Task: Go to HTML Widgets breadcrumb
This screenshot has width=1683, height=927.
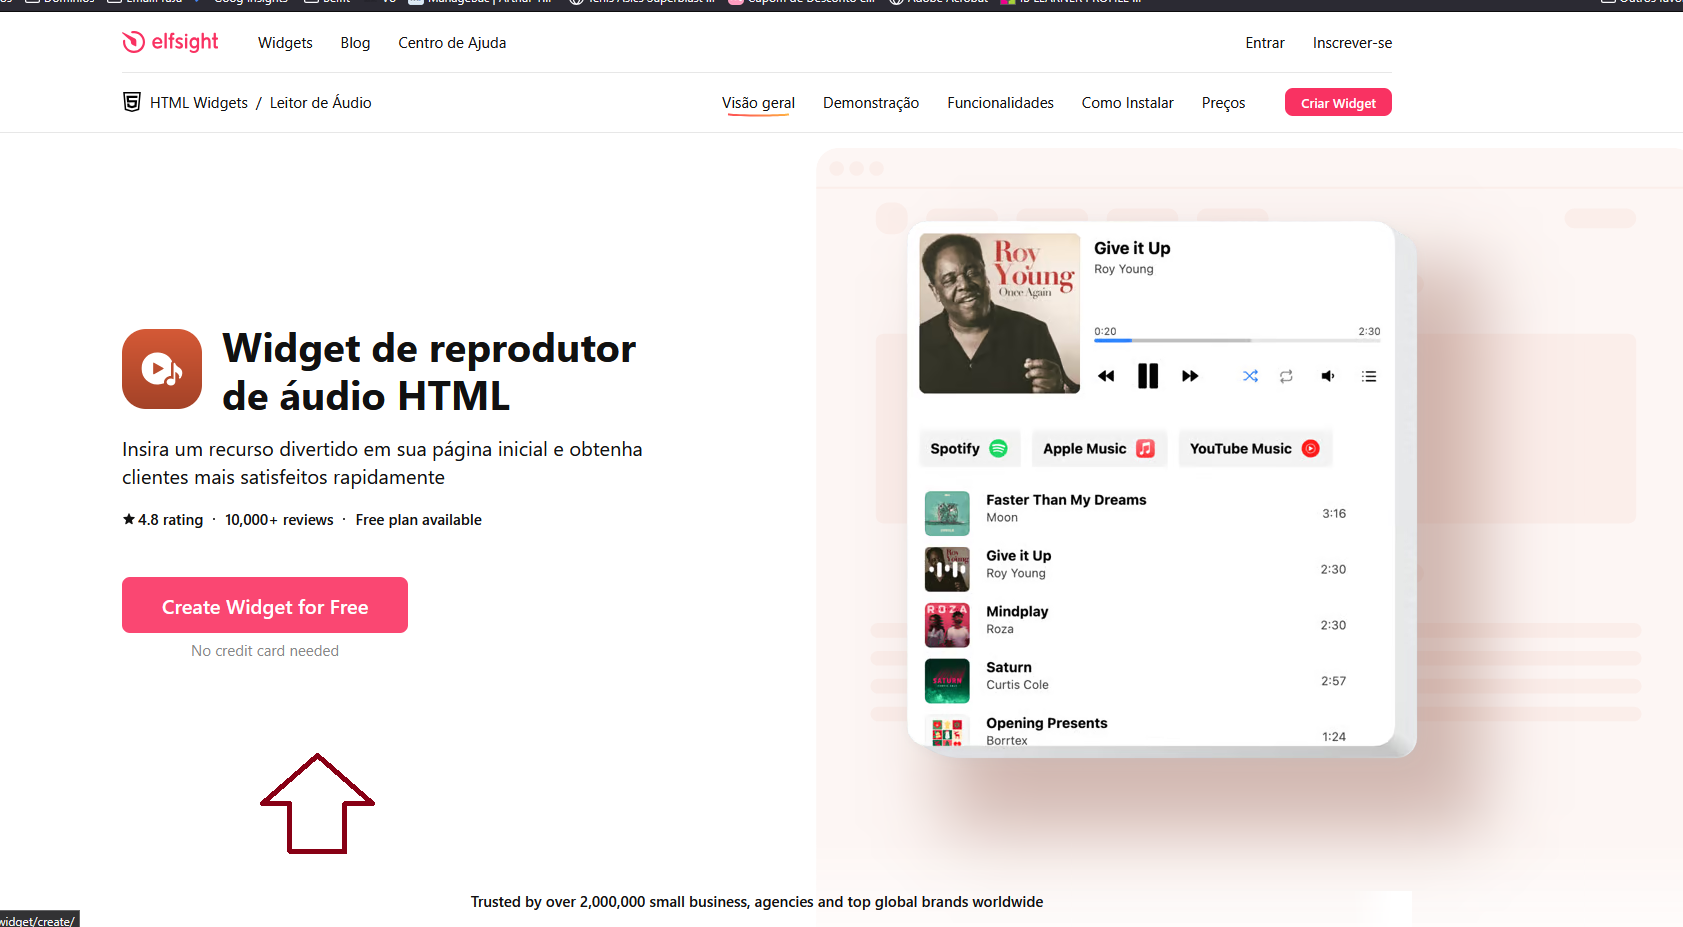Action: coord(199,102)
